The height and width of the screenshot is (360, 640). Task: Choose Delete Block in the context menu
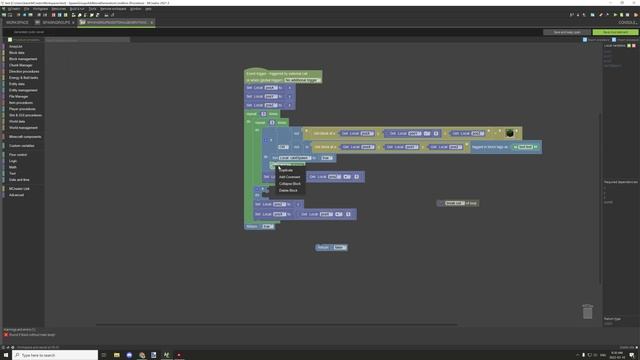[x=288, y=190]
